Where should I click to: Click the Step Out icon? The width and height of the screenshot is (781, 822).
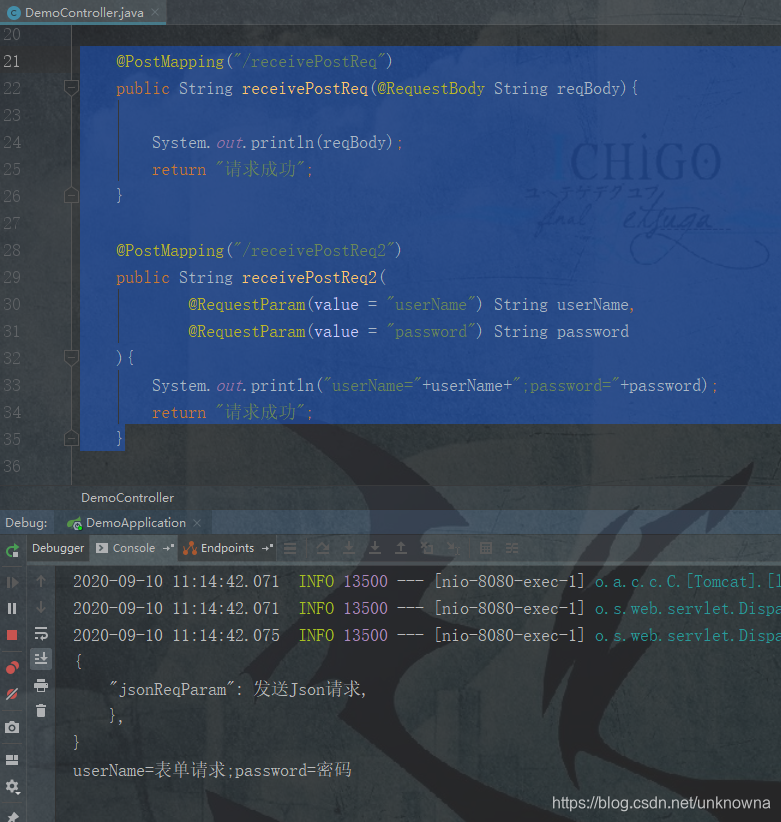point(401,548)
